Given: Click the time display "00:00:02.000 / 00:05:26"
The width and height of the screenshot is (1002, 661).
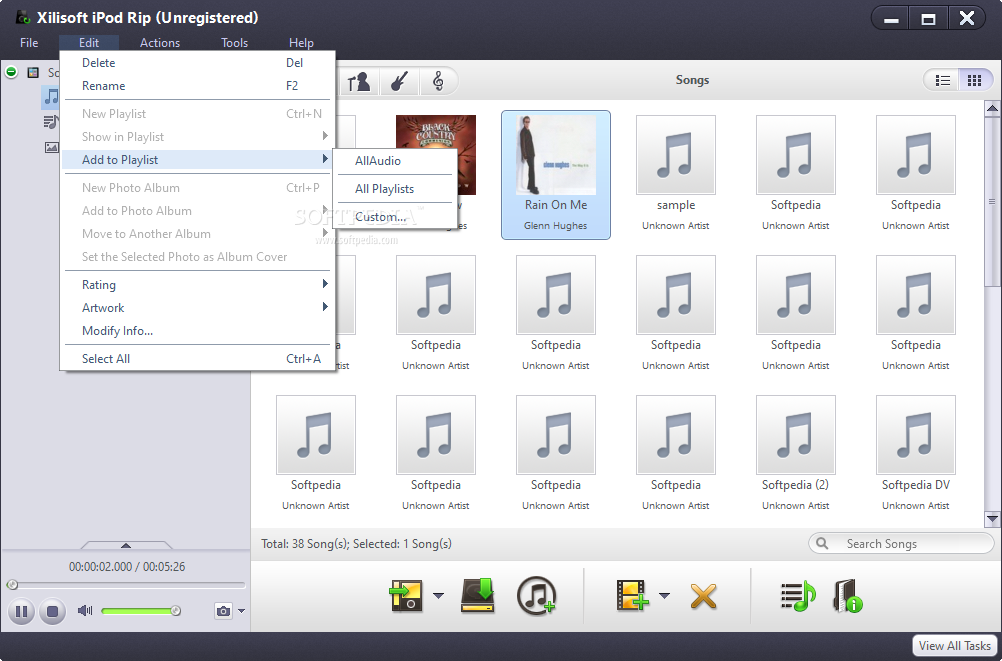Looking at the screenshot, I should tap(127, 566).
